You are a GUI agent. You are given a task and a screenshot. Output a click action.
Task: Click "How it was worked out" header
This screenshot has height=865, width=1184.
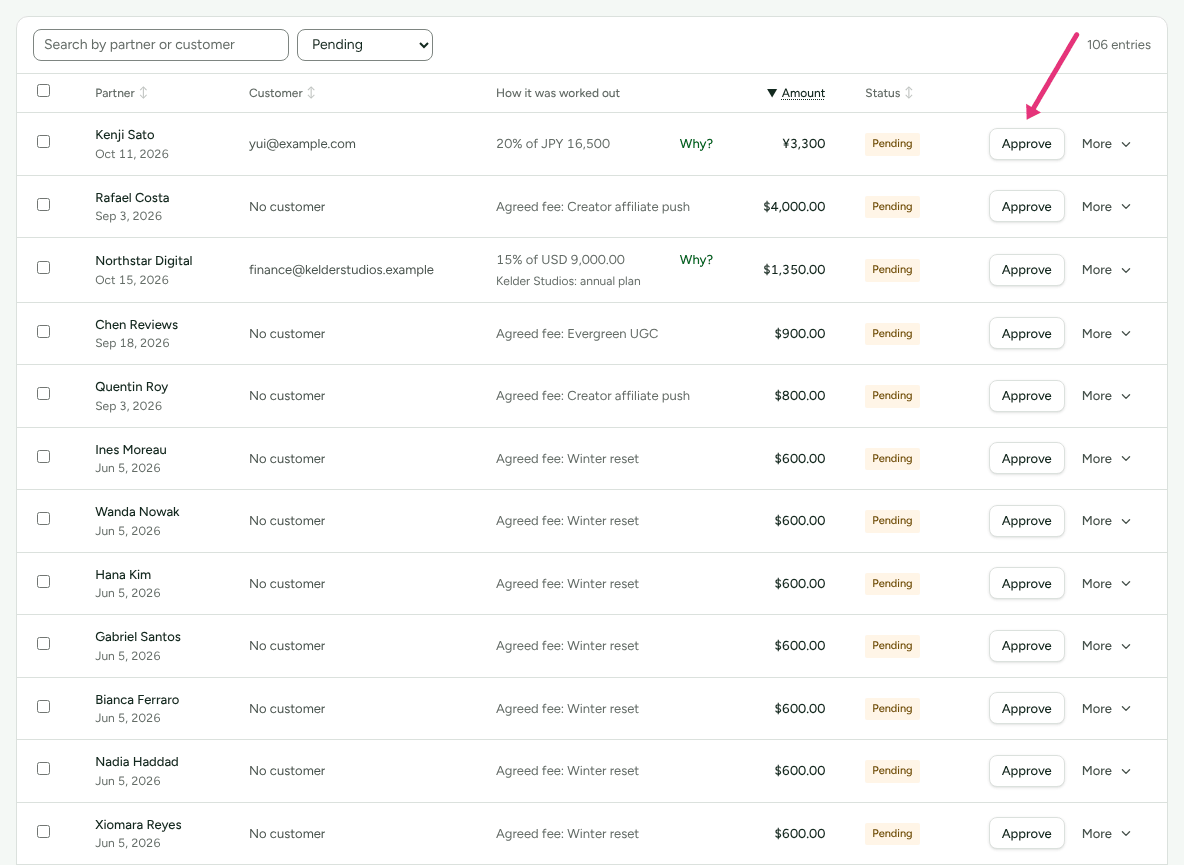tap(557, 93)
